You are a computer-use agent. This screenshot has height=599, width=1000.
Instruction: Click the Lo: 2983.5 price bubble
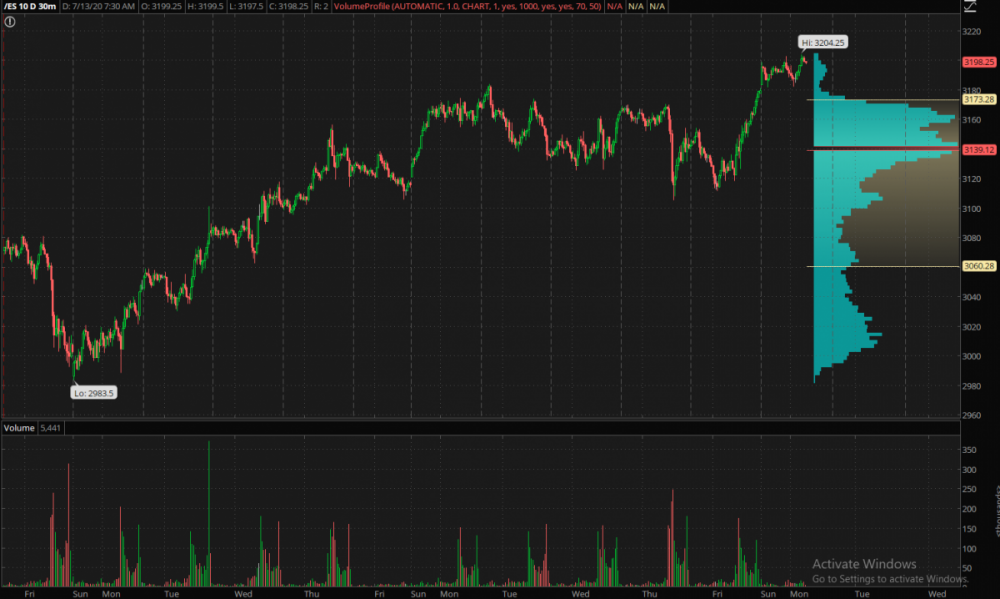(94, 393)
